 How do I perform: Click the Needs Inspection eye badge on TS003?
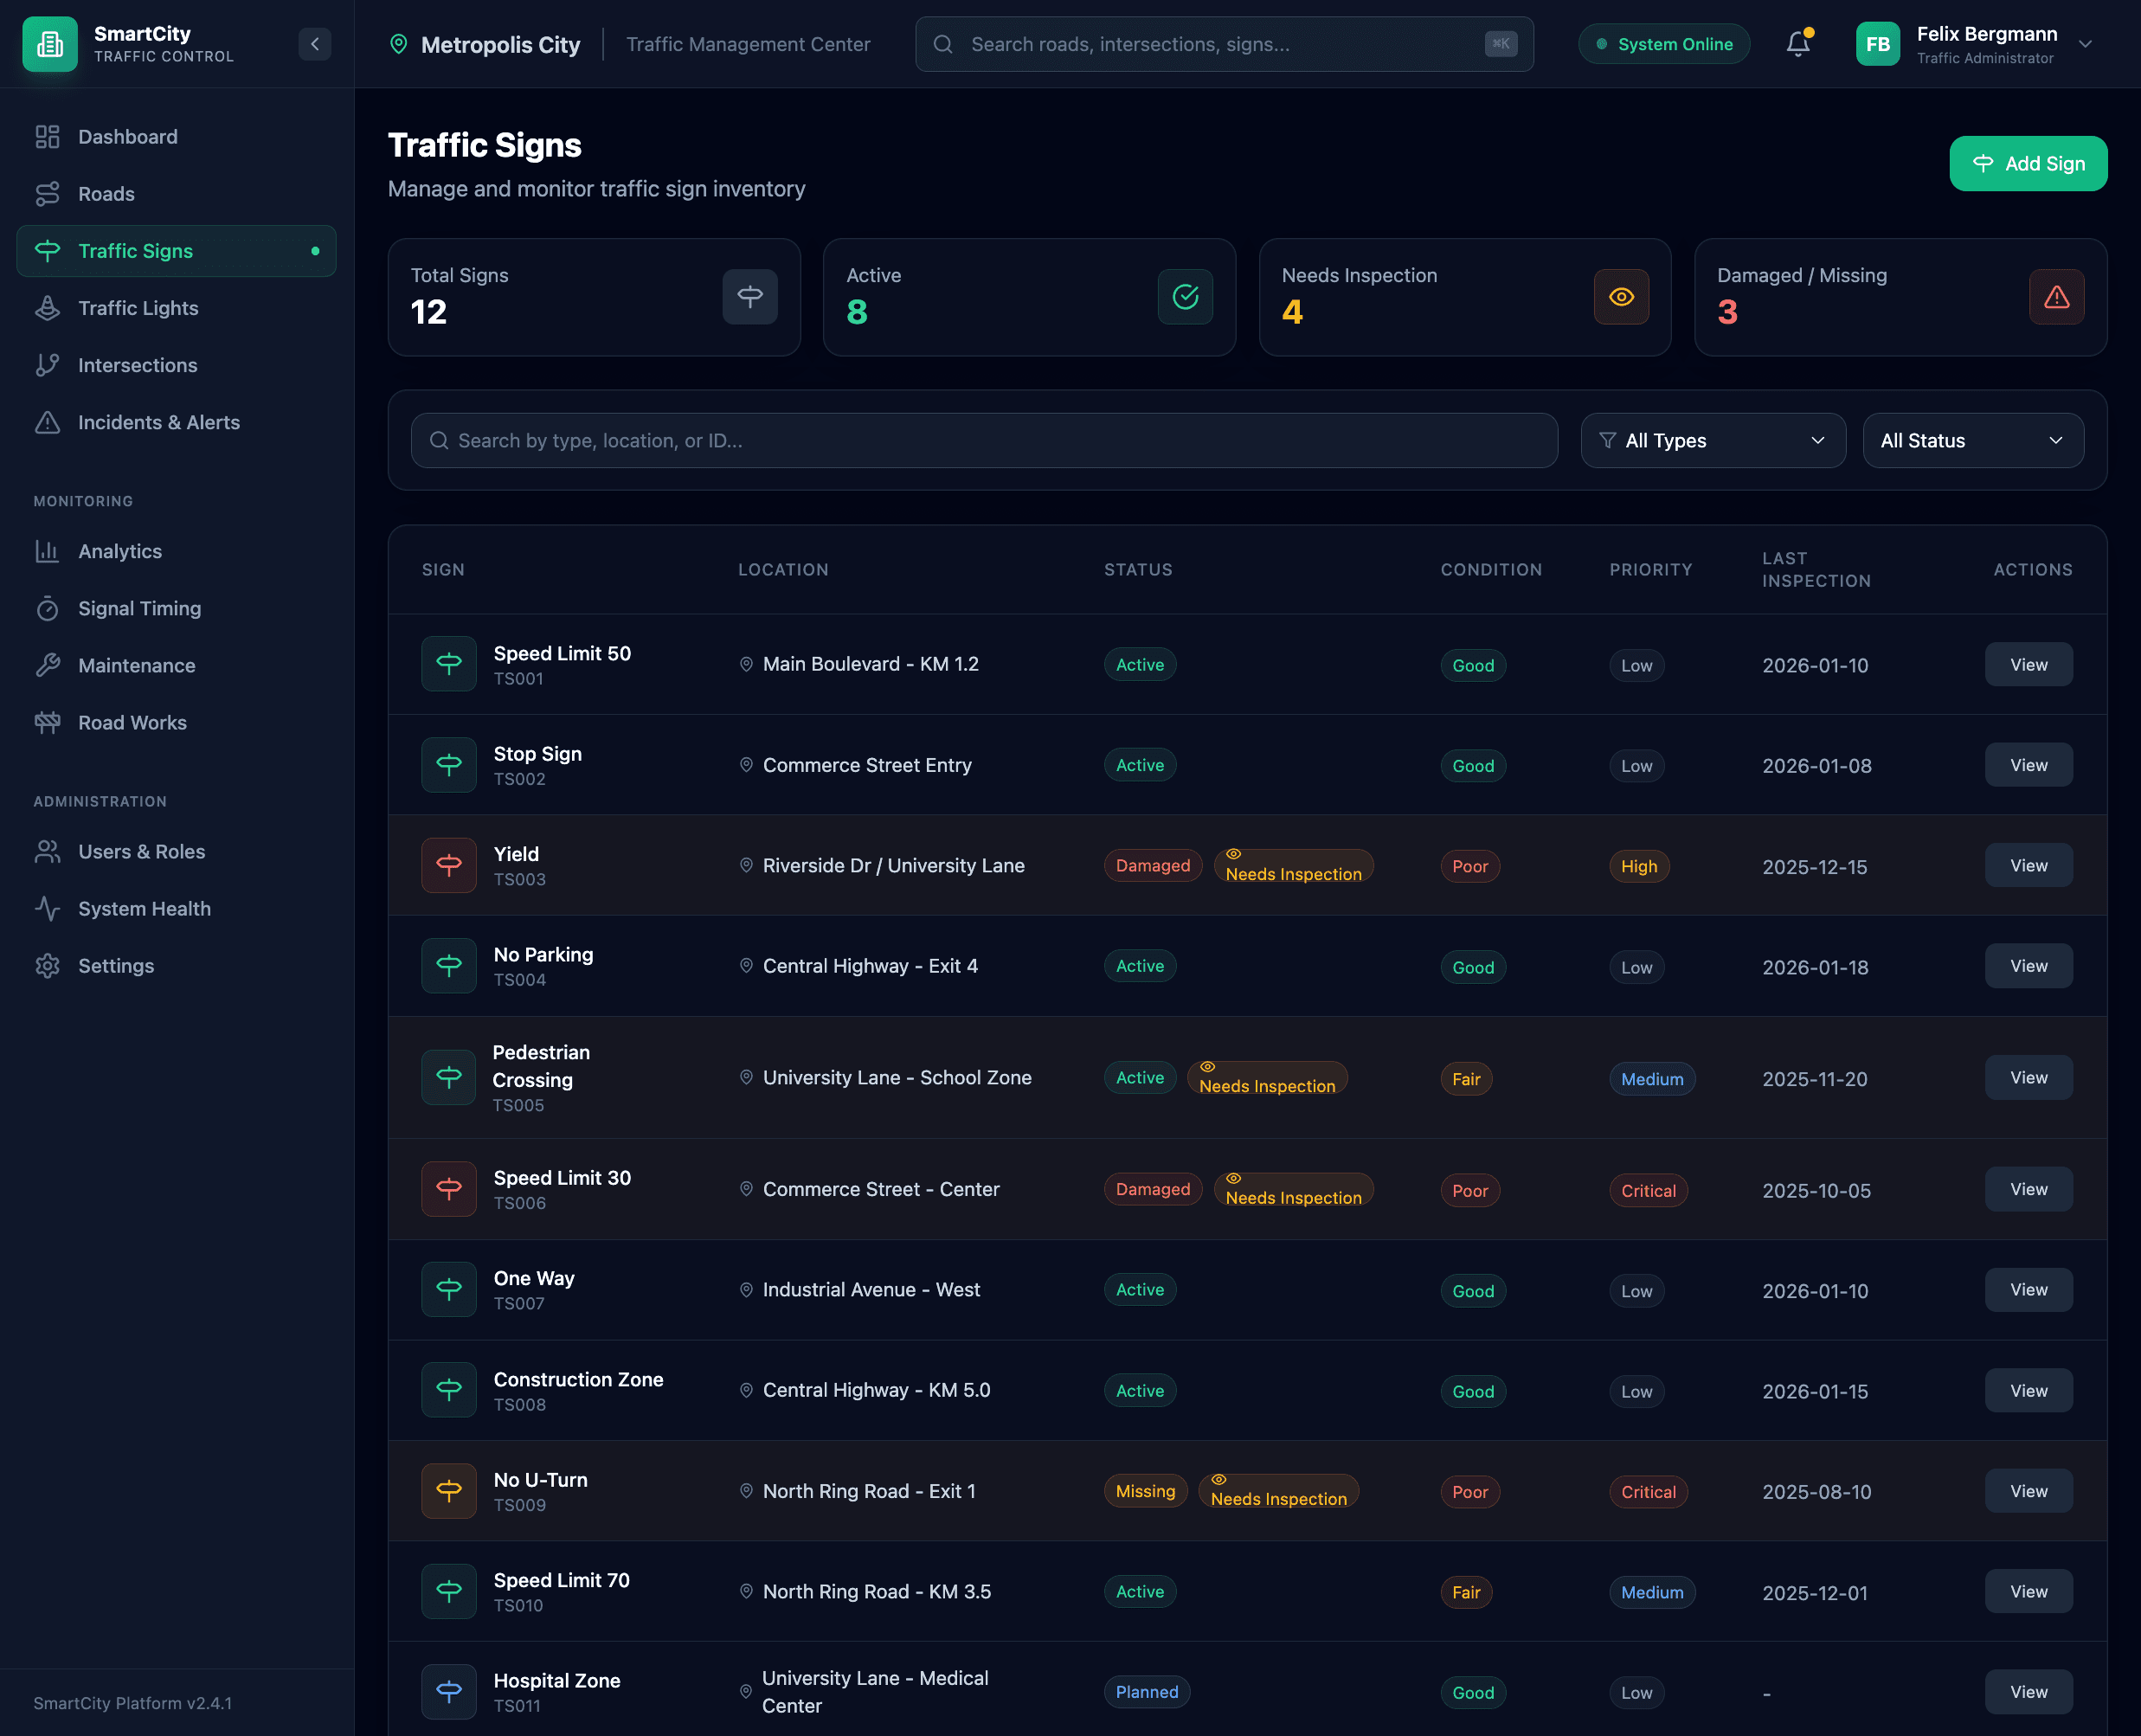(1293, 866)
